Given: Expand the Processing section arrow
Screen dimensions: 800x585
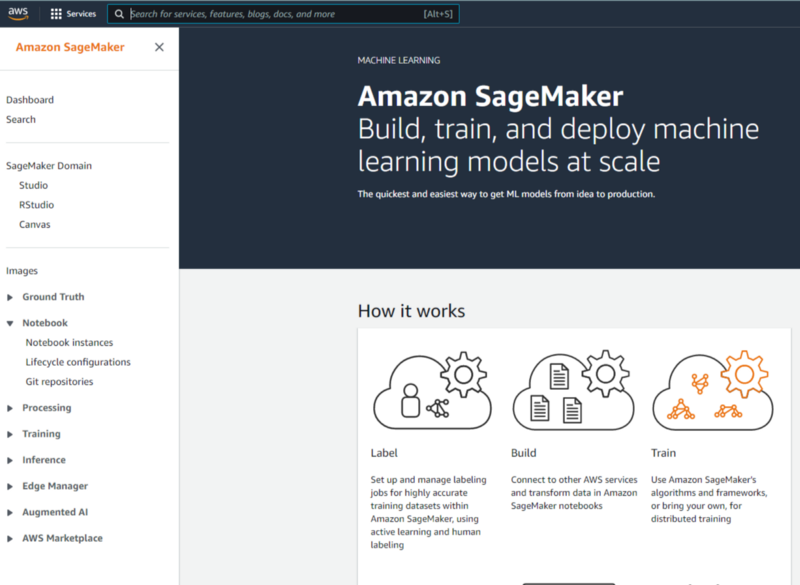Looking at the screenshot, I should point(10,408).
